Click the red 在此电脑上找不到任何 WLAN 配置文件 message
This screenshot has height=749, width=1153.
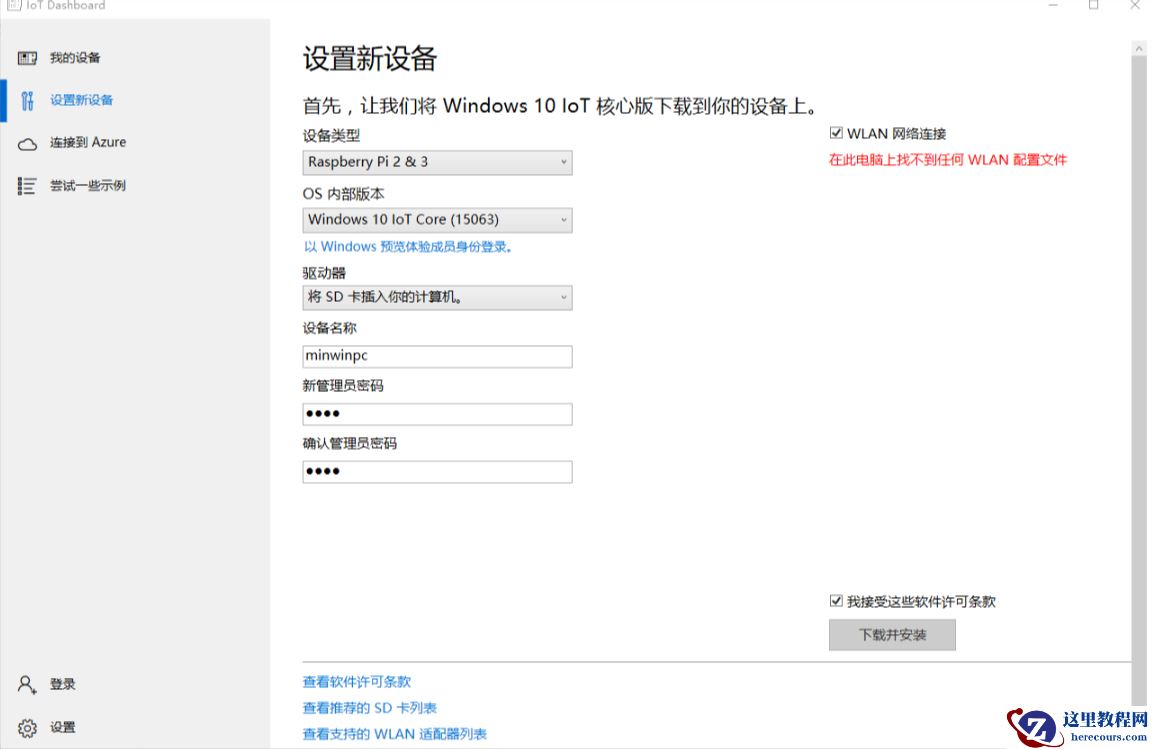(x=948, y=160)
